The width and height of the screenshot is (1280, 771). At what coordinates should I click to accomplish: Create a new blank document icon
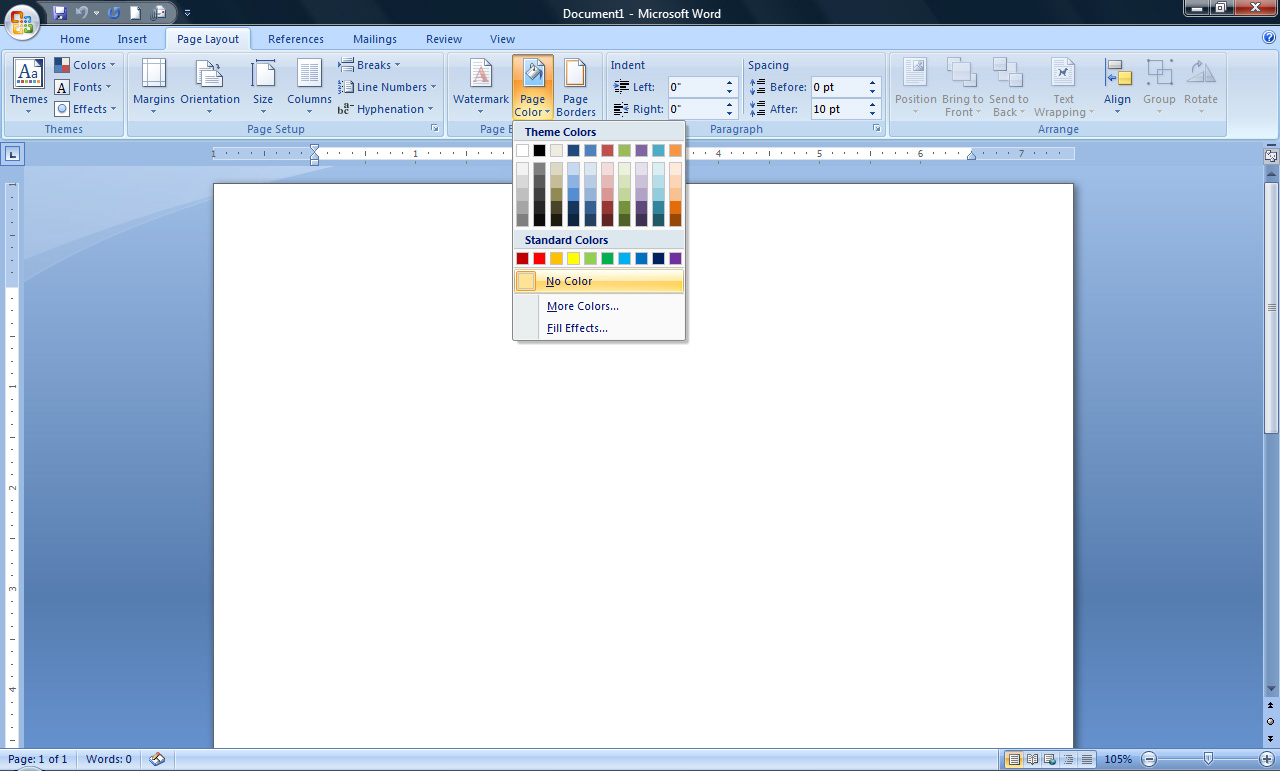coord(135,13)
